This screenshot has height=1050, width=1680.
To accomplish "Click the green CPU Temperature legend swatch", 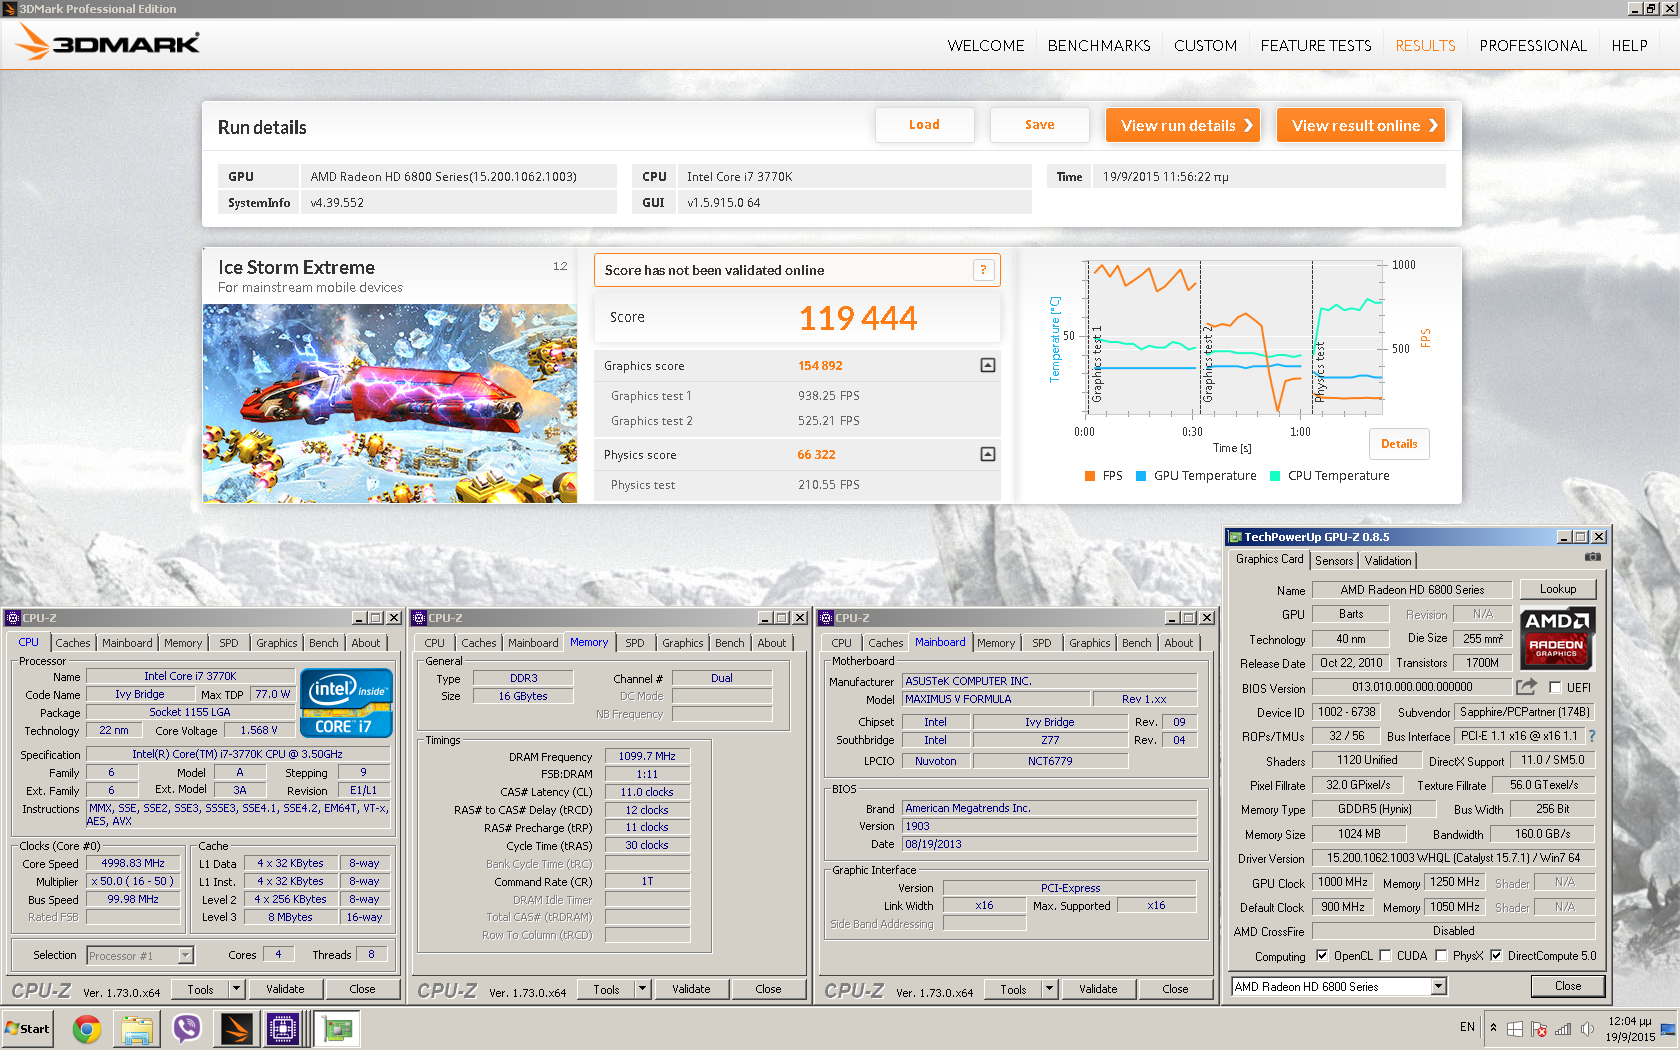I will click(1275, 476).
